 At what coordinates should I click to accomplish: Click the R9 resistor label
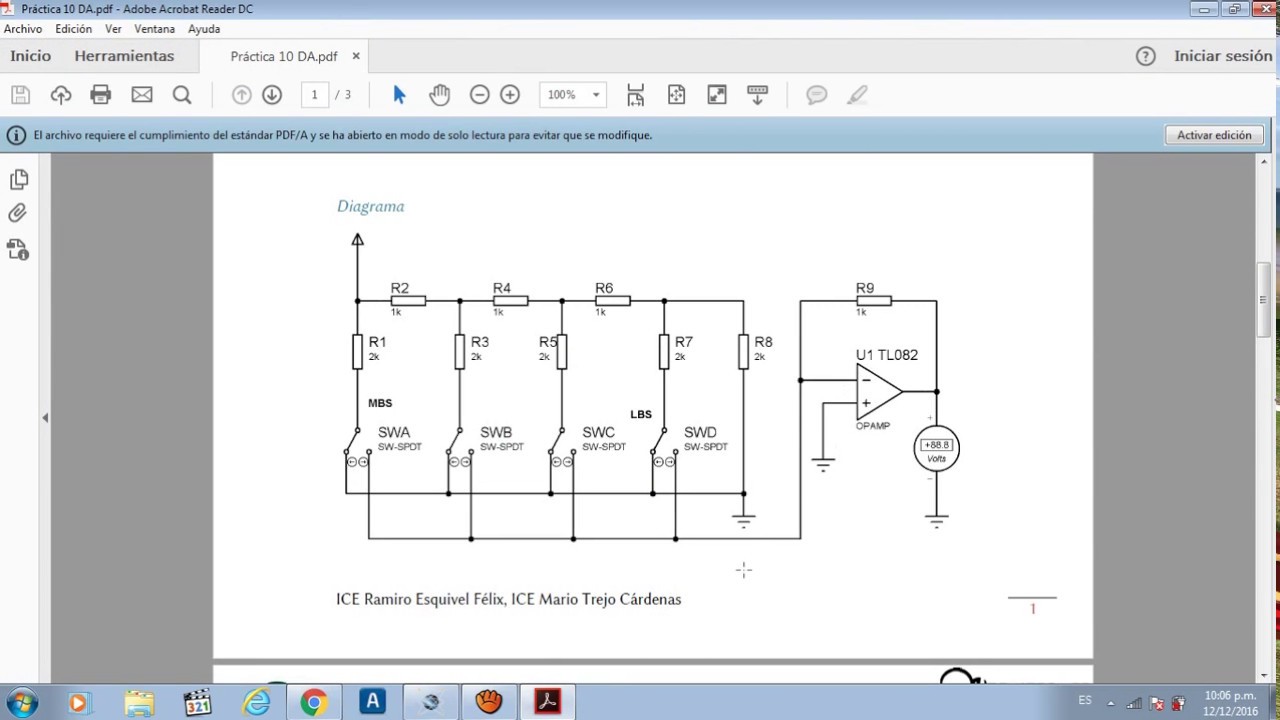coord(865,288)
